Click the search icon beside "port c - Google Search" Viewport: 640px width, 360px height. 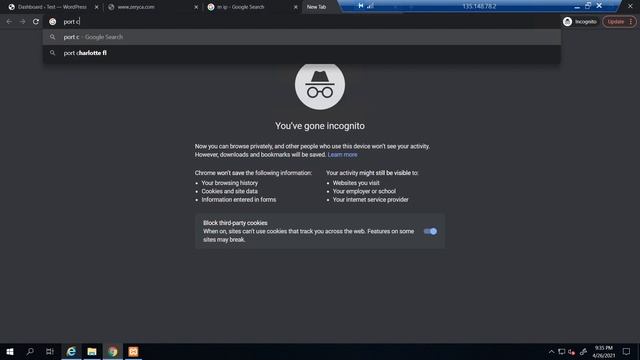tap(52, 37)
